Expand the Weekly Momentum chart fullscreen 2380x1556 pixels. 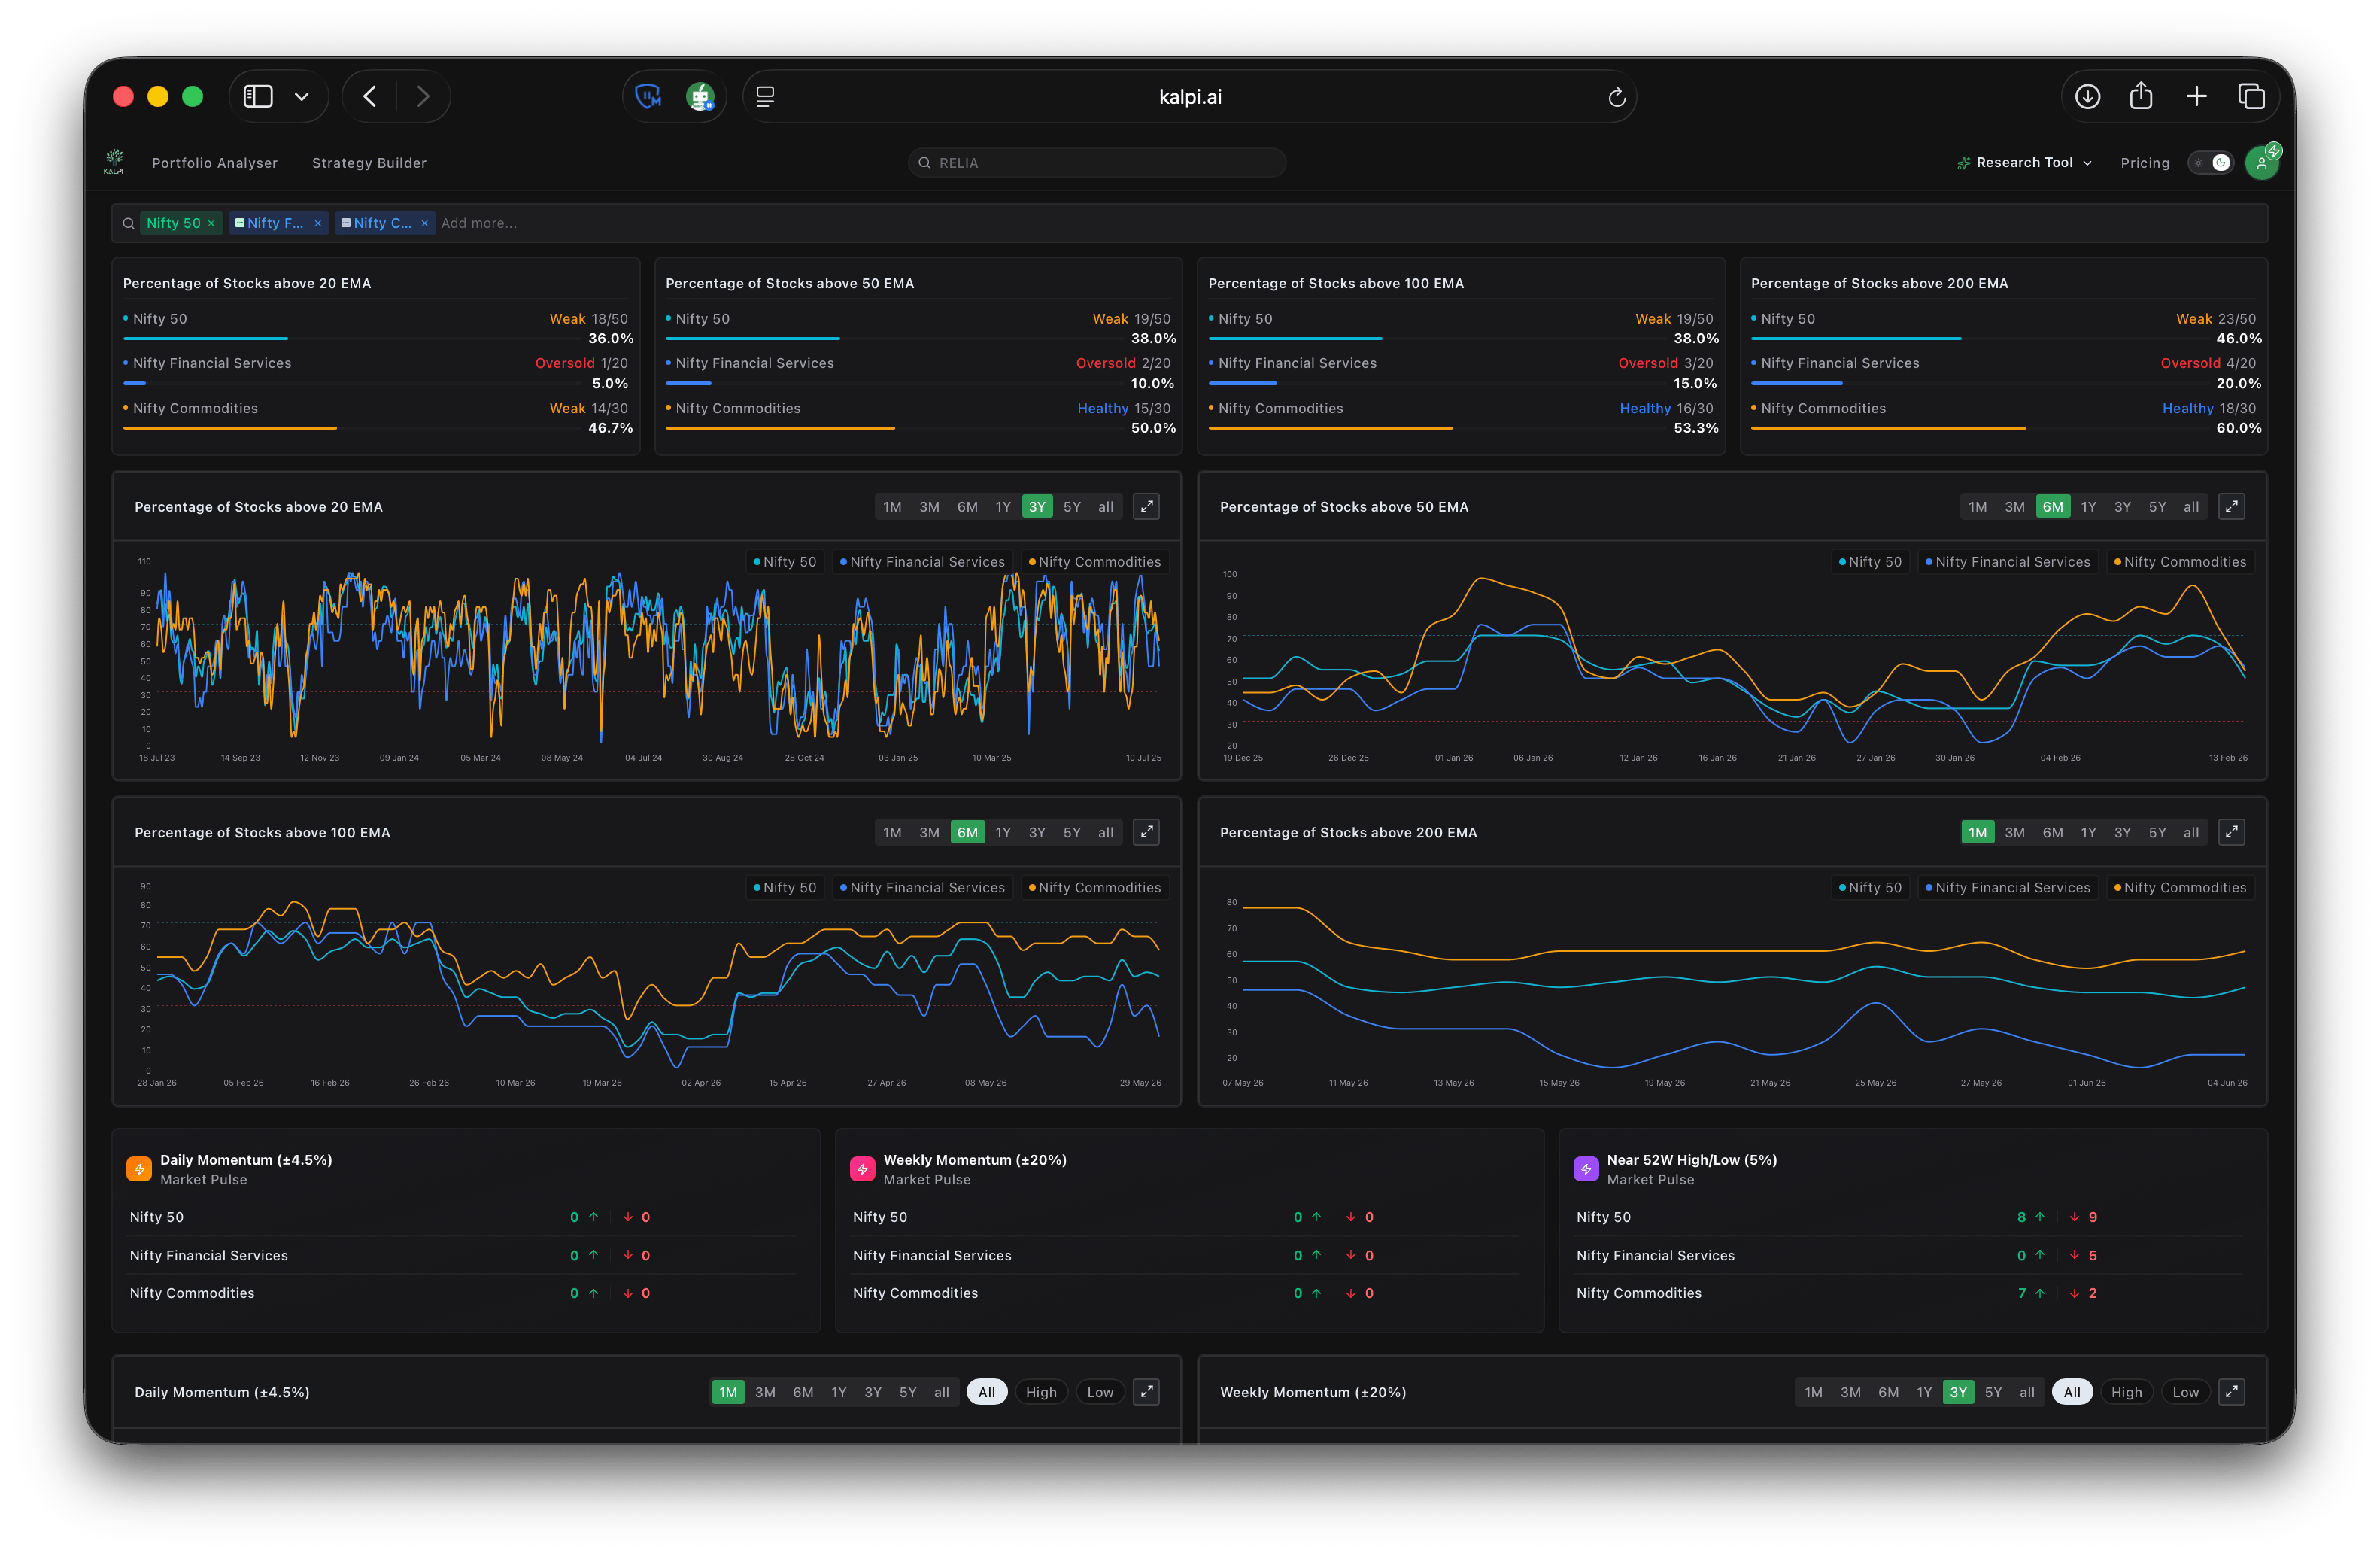tap(2232, 1392)
